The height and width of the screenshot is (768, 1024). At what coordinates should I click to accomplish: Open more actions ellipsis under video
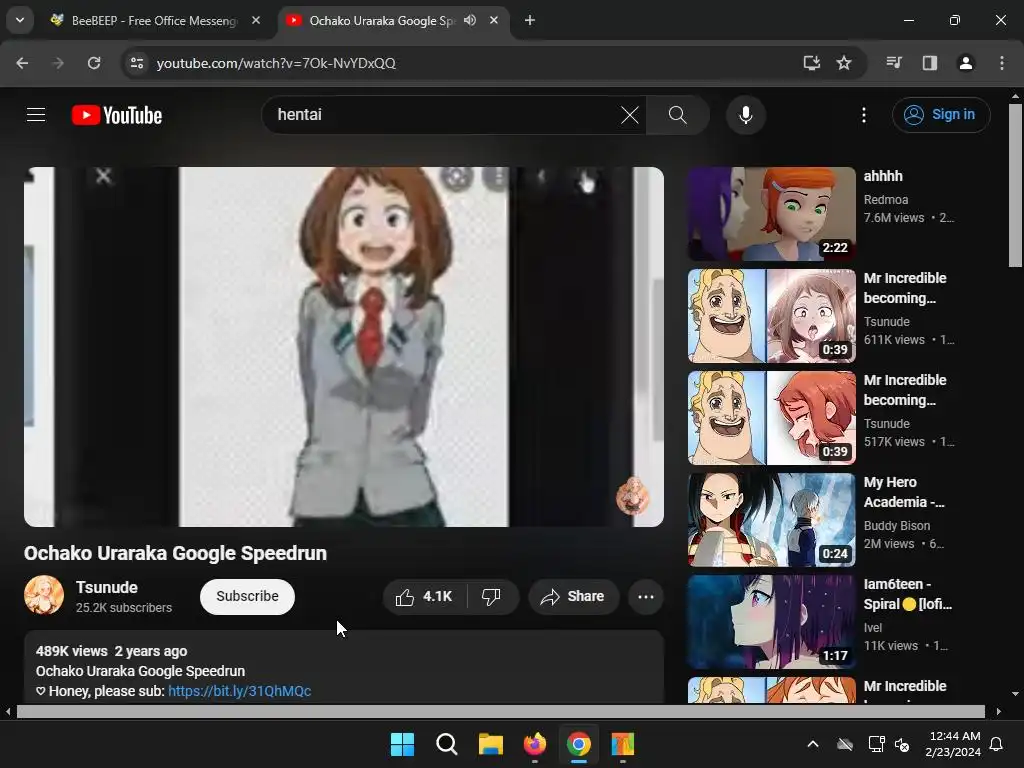point(645,596)
